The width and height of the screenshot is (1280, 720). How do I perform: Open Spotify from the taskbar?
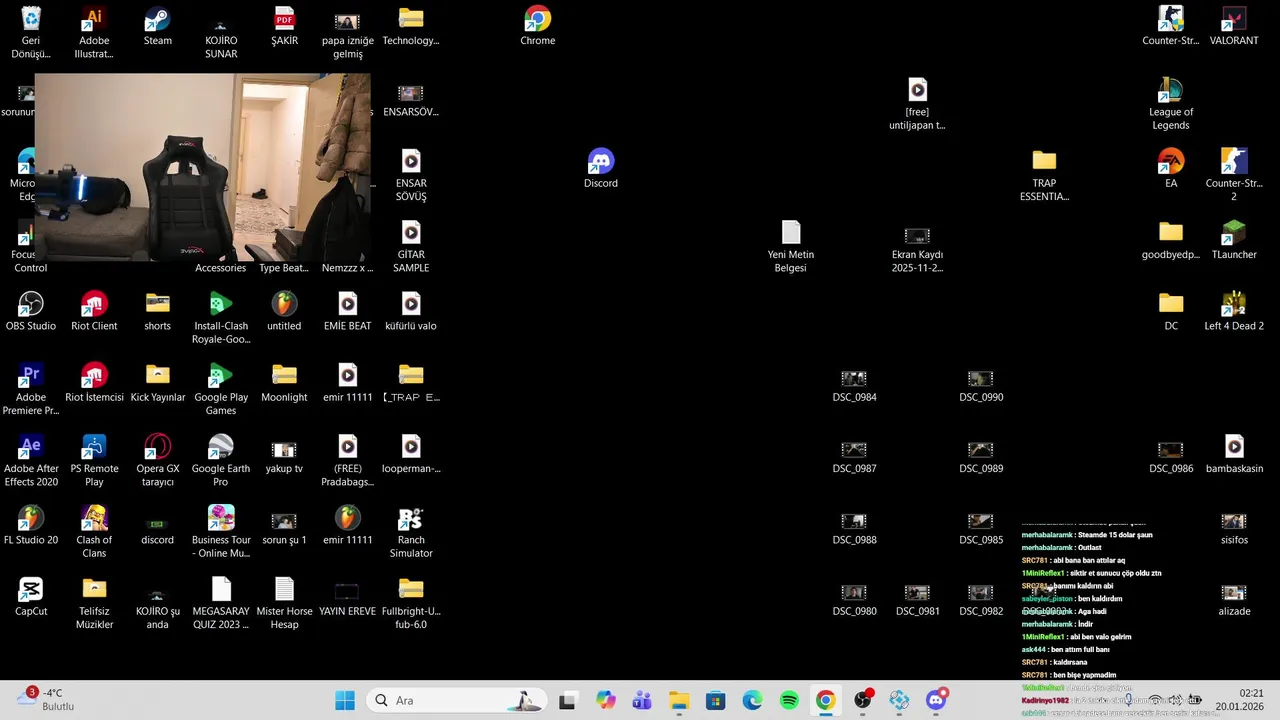[789, 700]
